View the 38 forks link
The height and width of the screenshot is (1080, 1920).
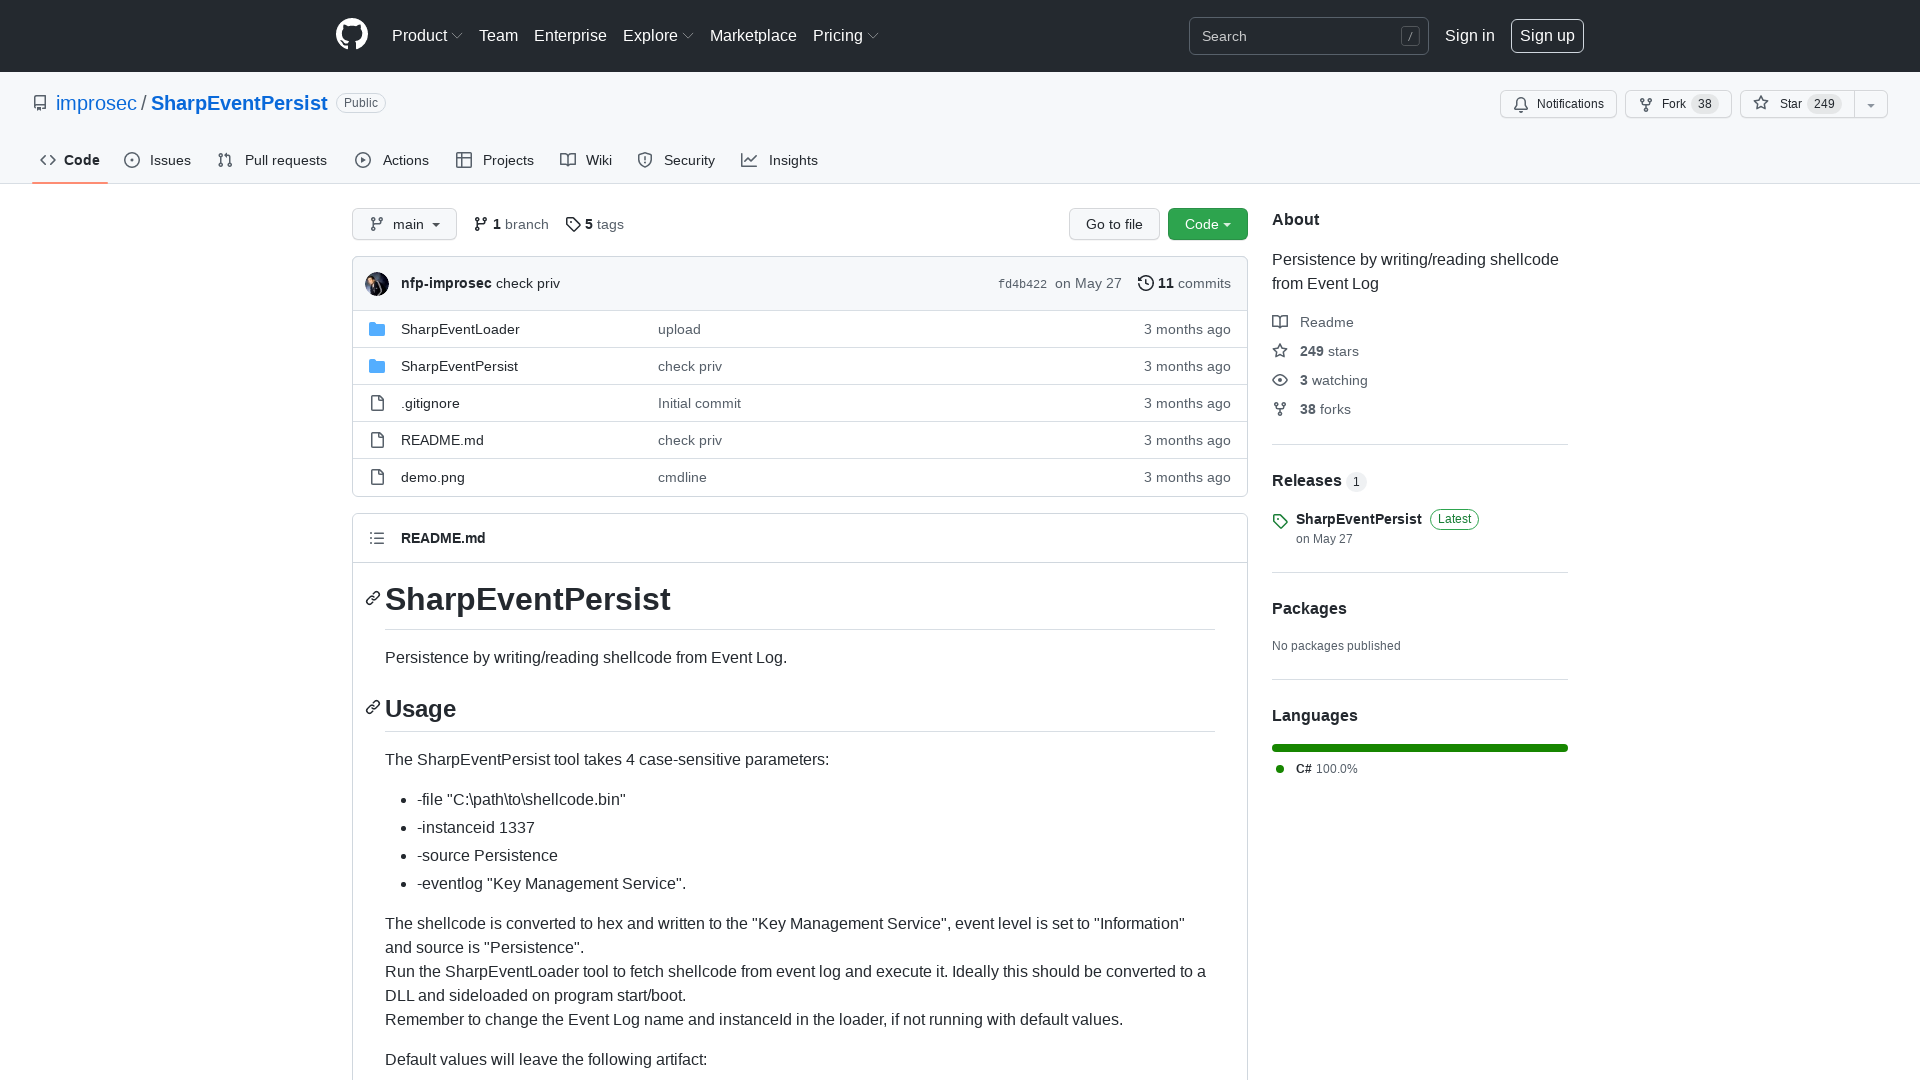tap(1312, 409)
